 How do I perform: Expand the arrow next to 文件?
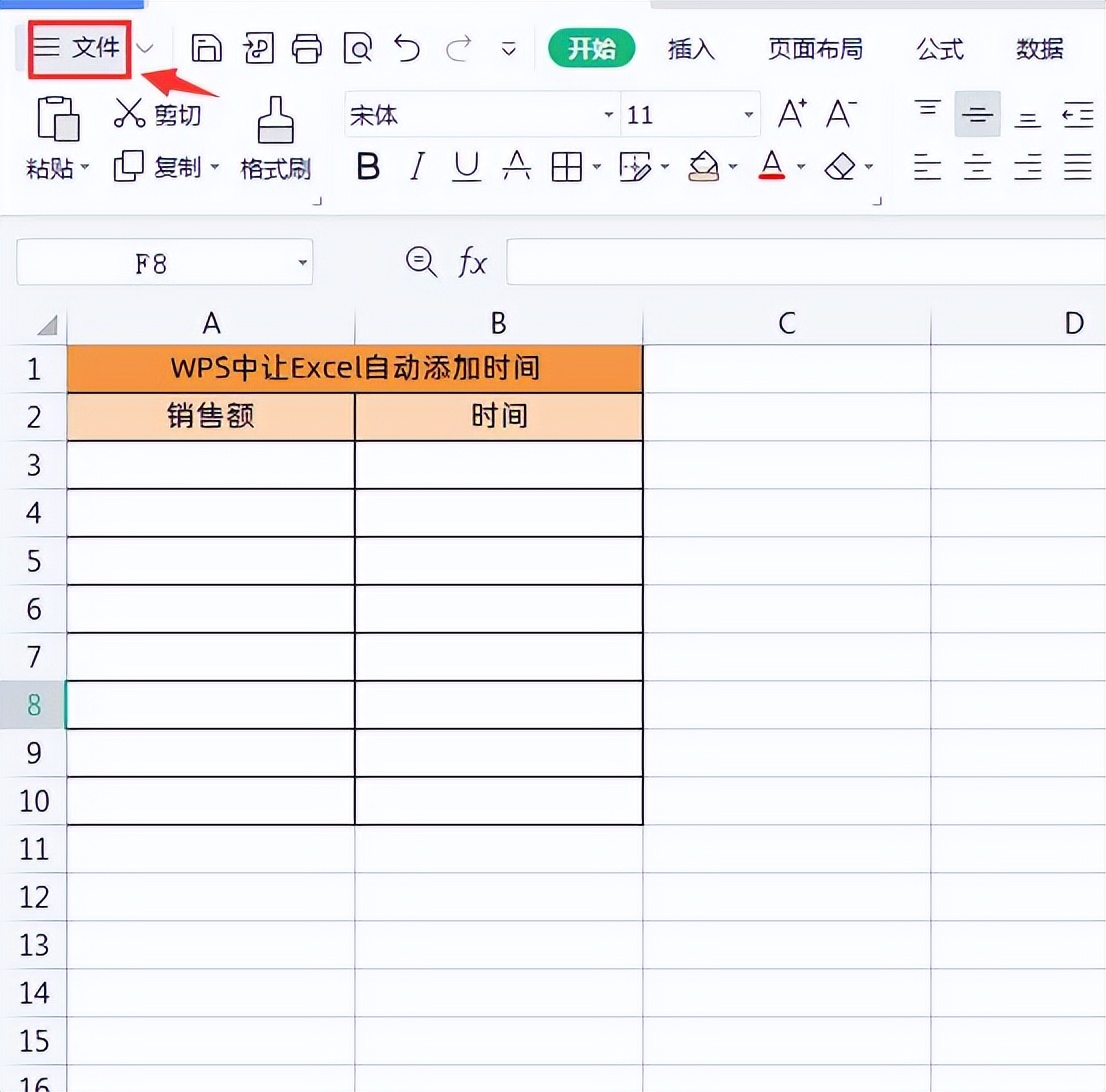pyautogui.click(x=145, y=49)
